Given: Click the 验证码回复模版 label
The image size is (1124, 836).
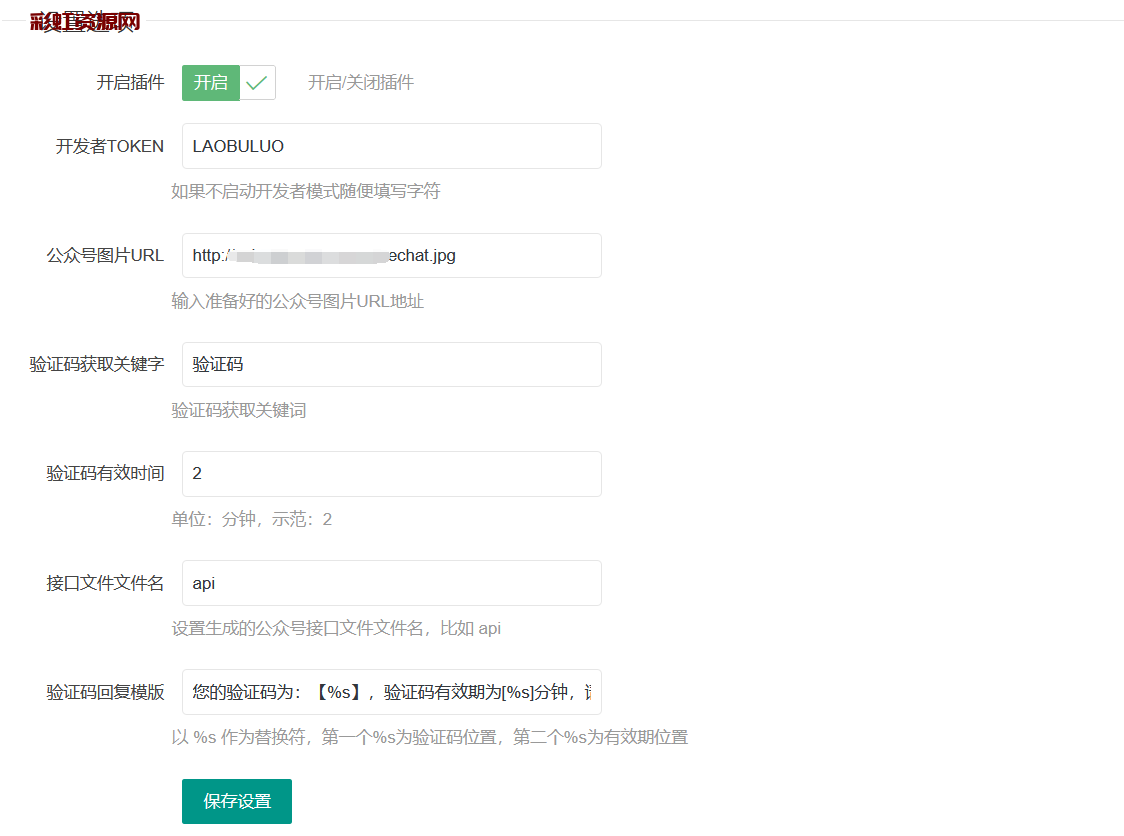Looking at the screenshot, I should tap(105, 692).
